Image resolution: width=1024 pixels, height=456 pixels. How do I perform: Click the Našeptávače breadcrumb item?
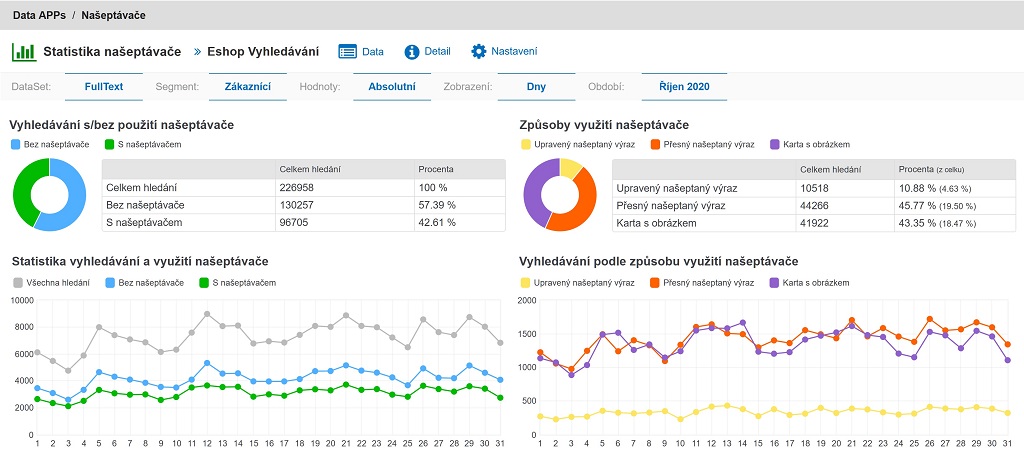tap(113, 15)
